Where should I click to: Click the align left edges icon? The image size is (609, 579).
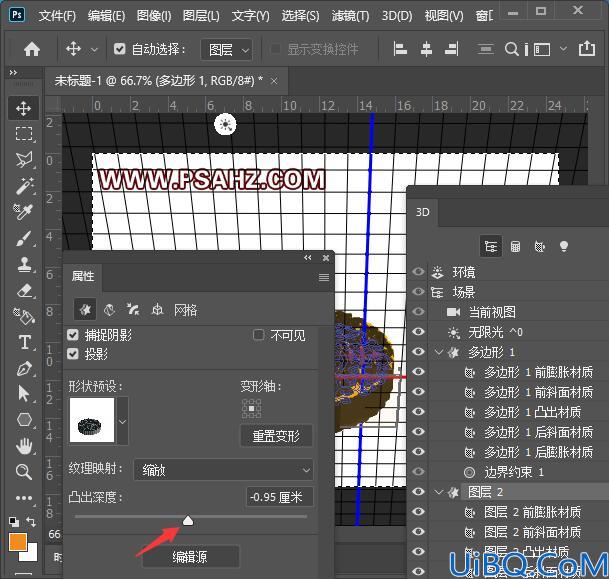pos(400,49)
